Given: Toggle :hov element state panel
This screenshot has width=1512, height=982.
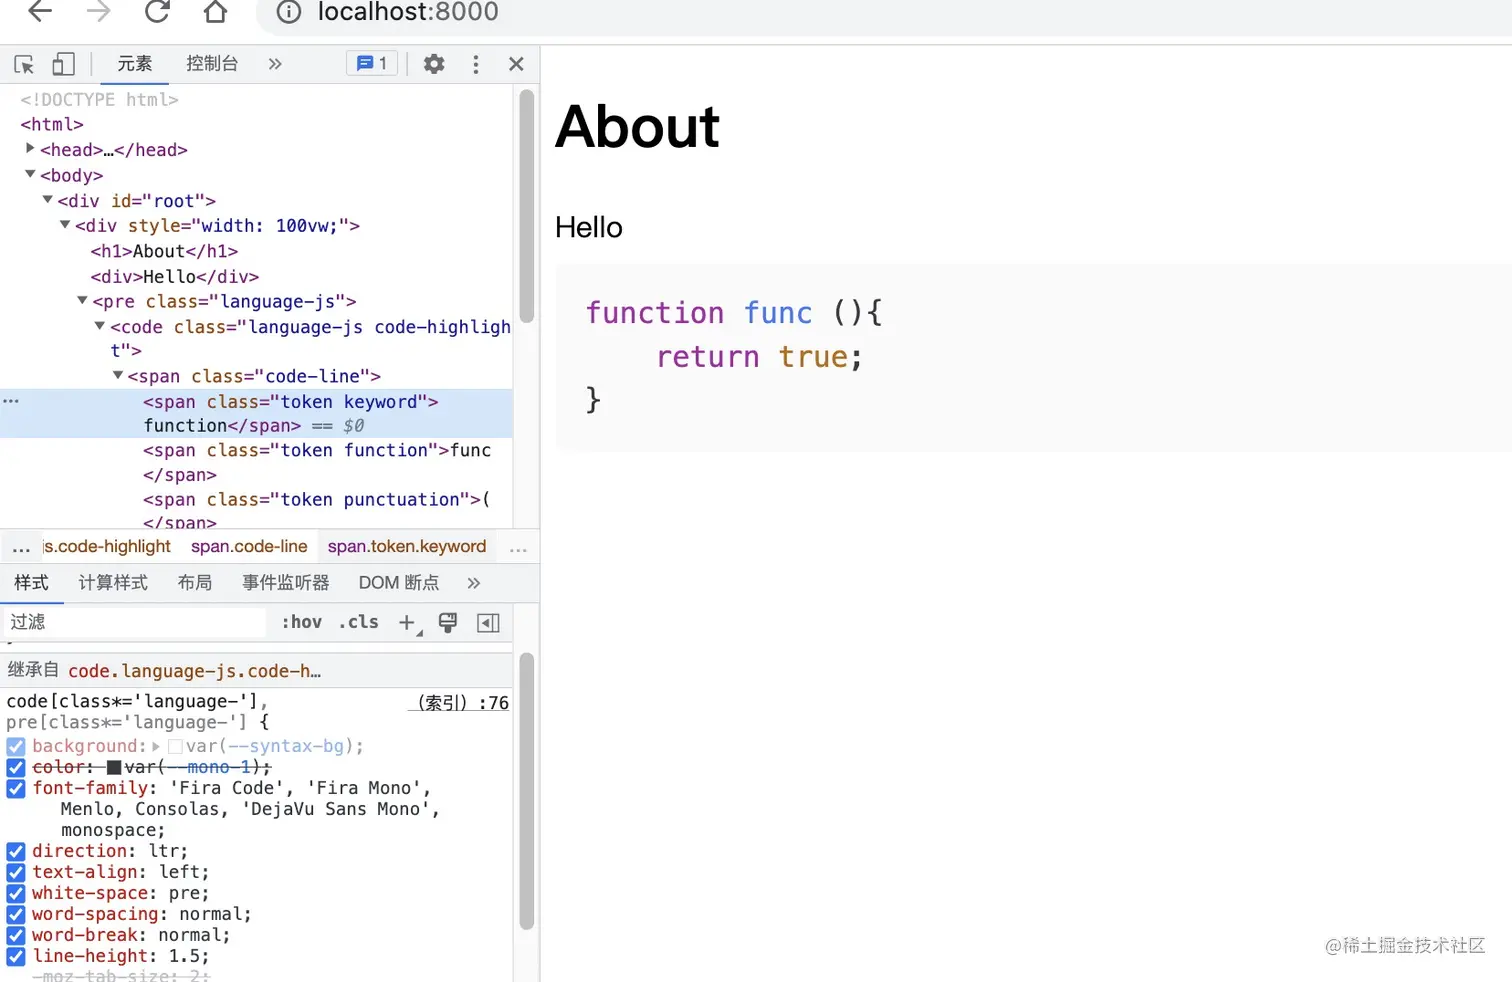Looking at the screenshot, I should click(302, 622).
